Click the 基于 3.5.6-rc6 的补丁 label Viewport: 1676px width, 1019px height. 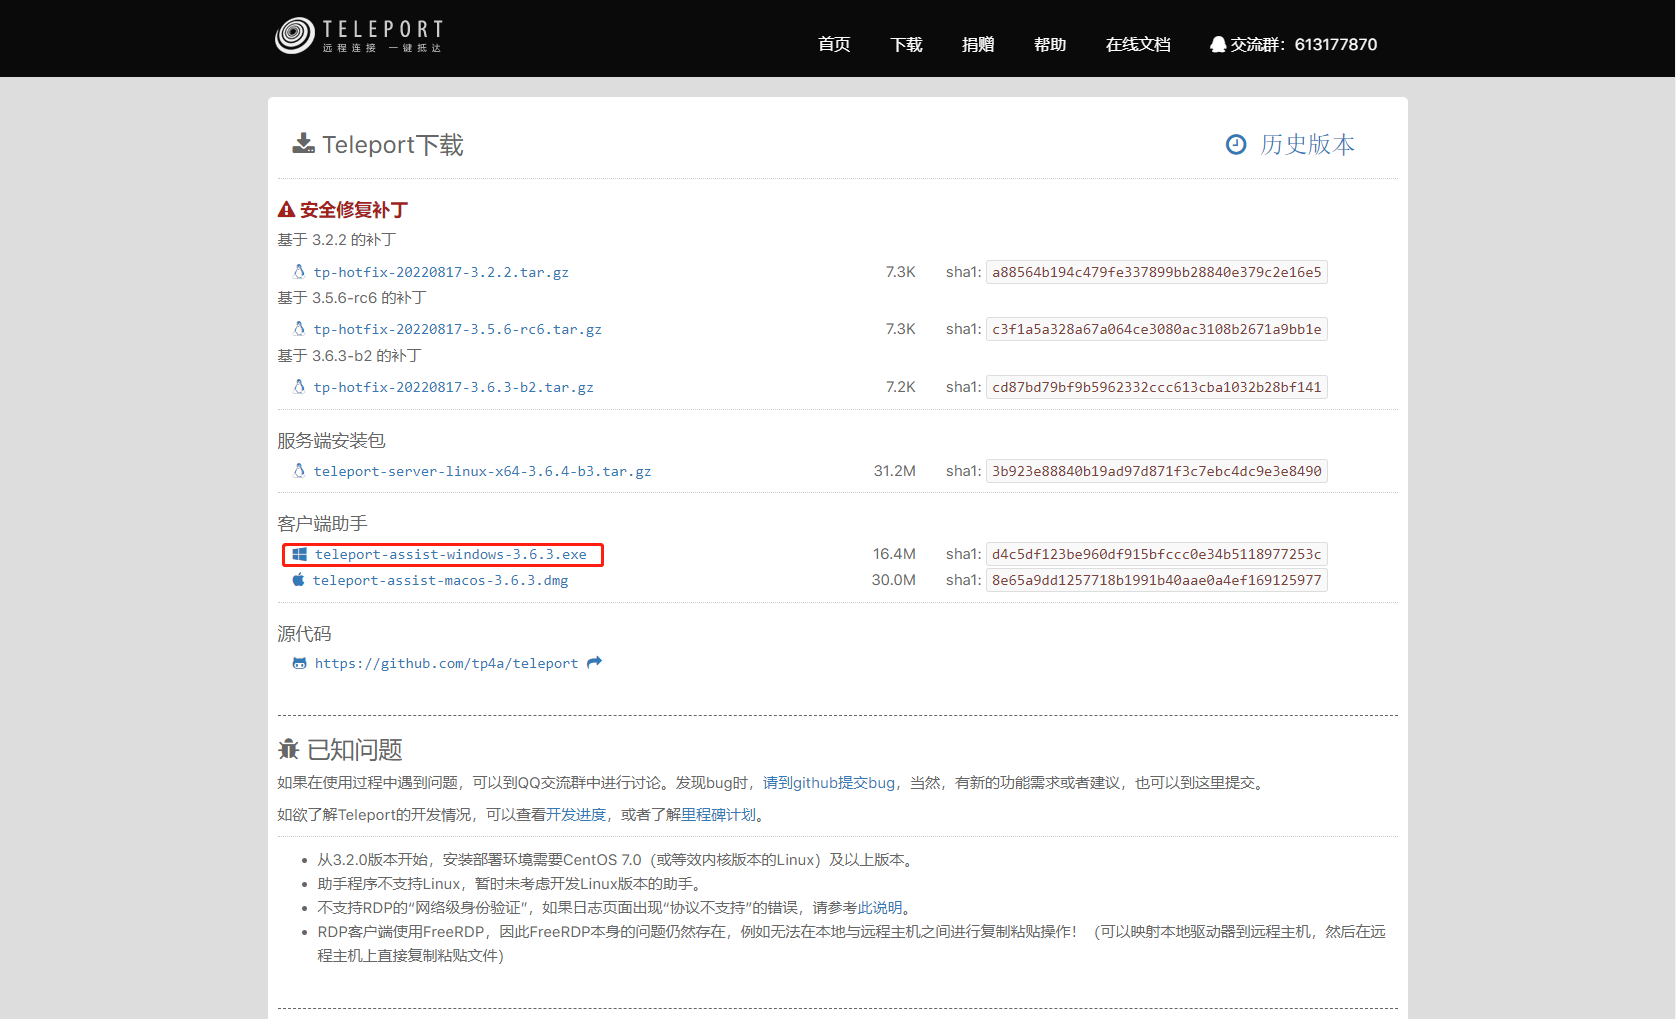352,298
